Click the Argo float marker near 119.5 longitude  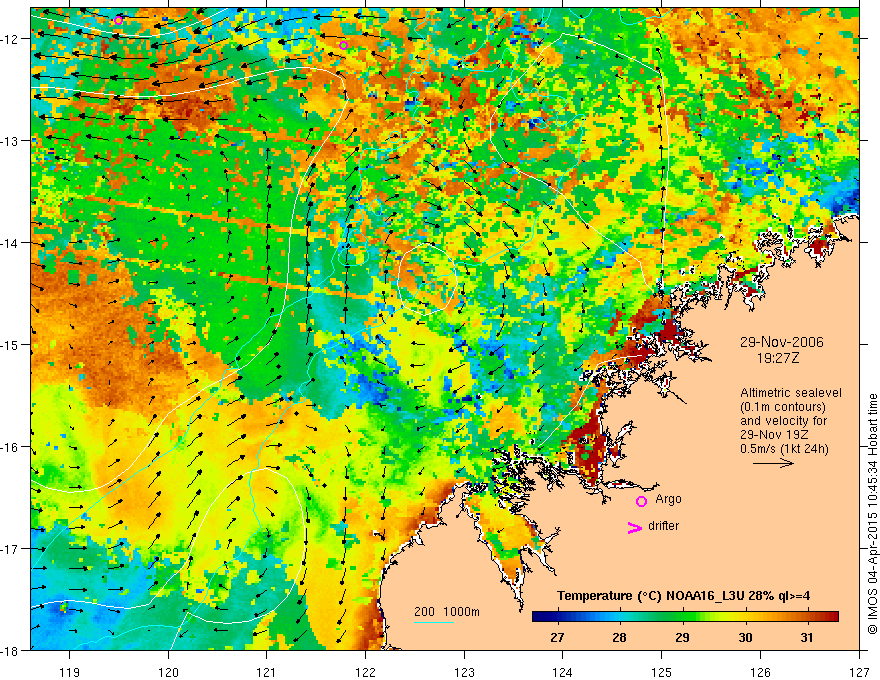click(118, 21)
